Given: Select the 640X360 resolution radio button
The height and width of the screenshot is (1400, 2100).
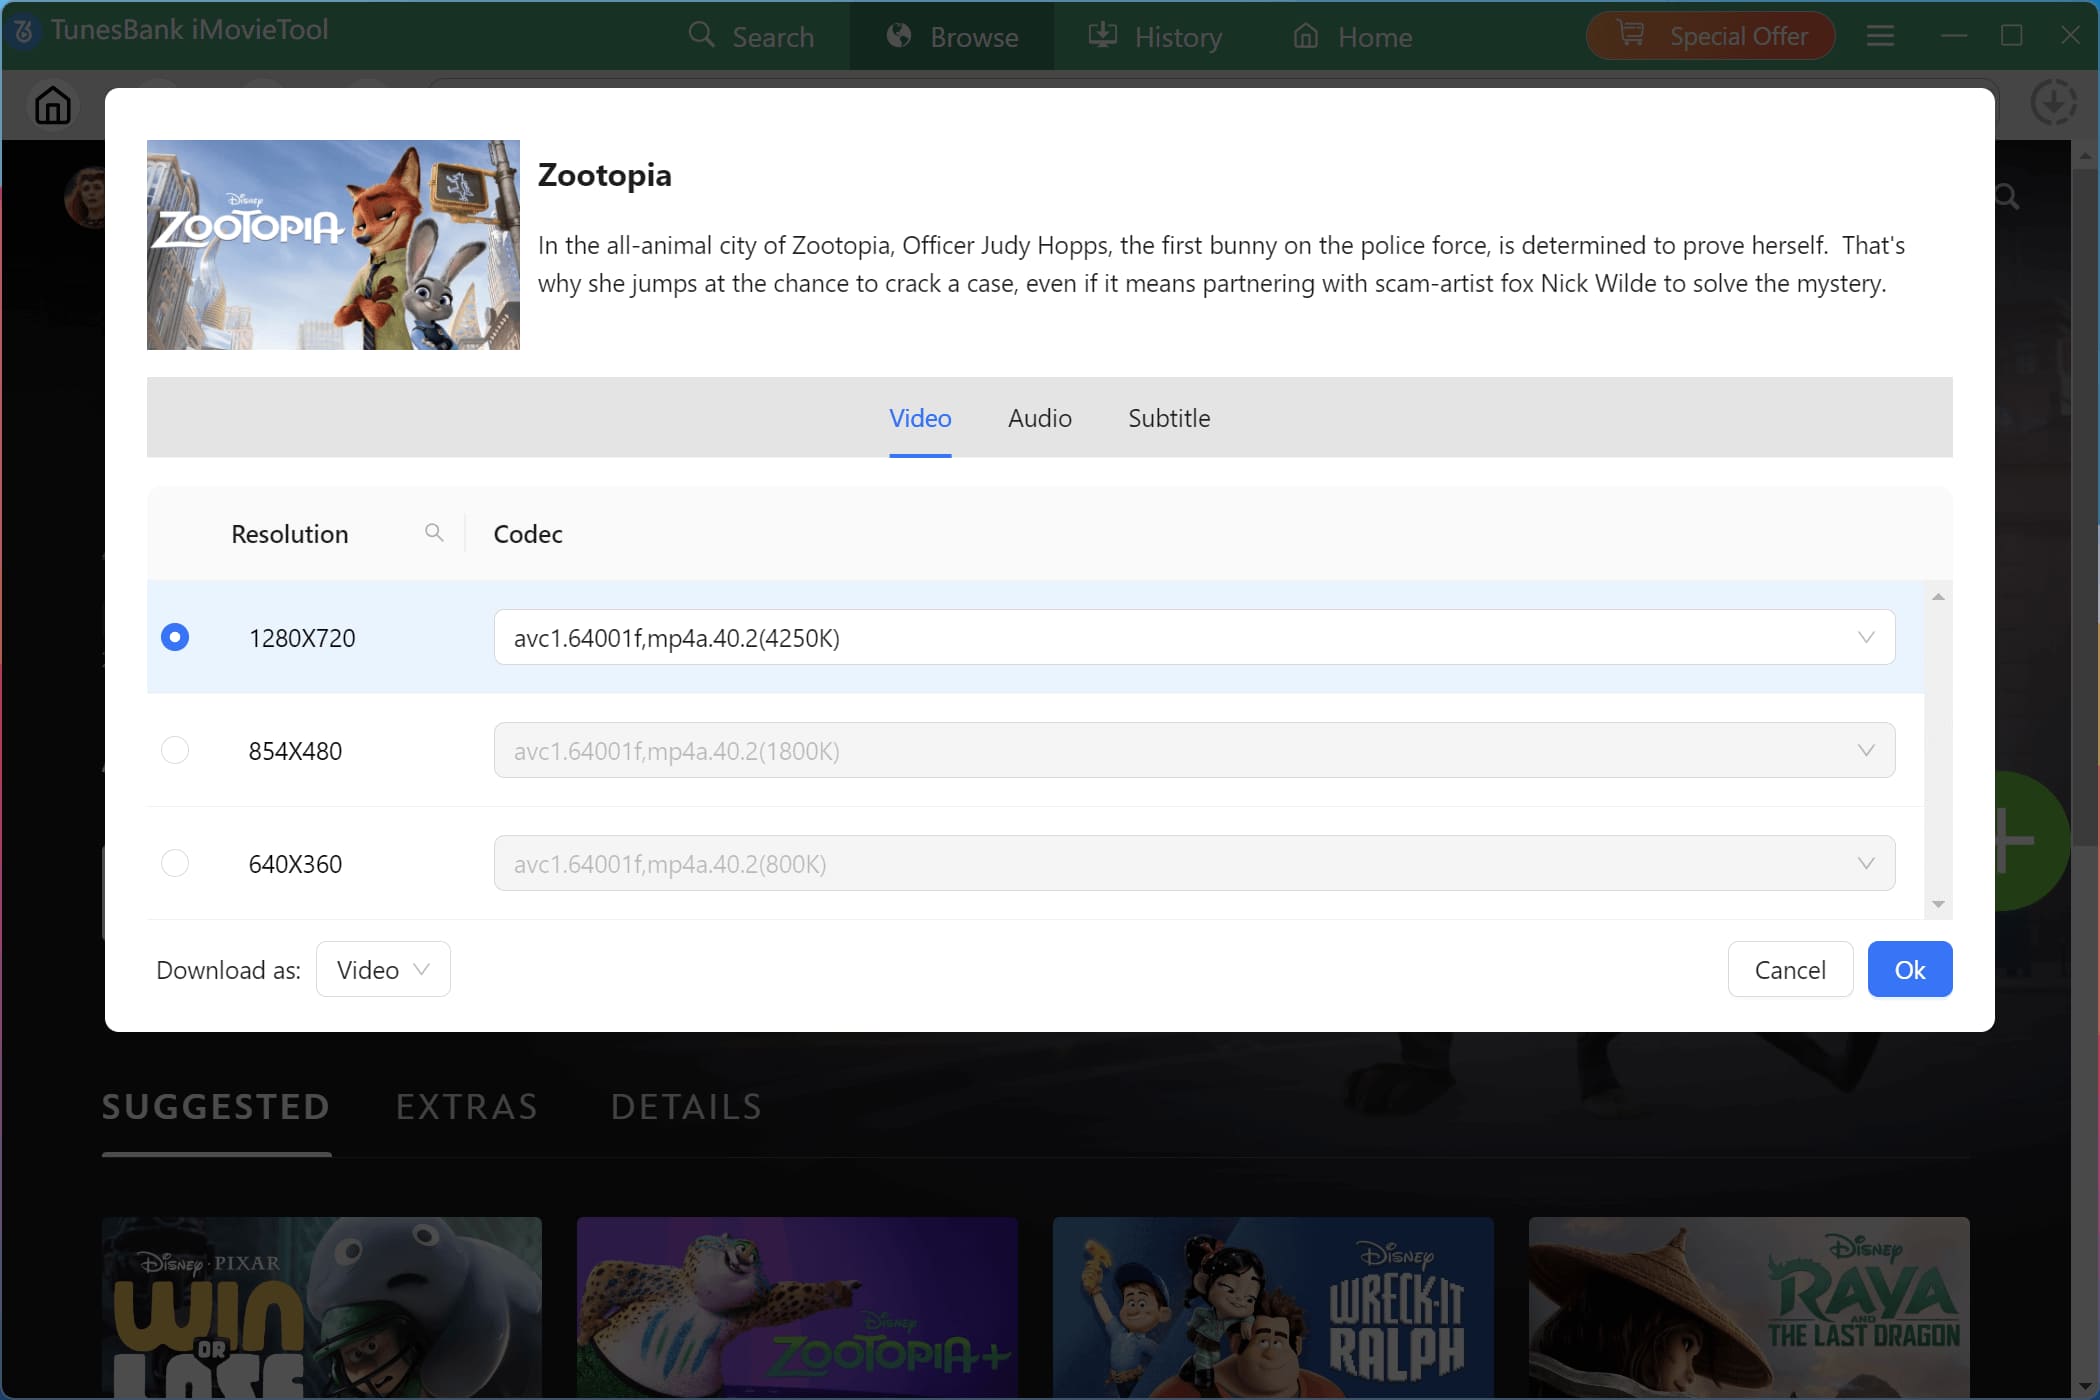Looking at the screenshot, I should (x=175, y=863).
